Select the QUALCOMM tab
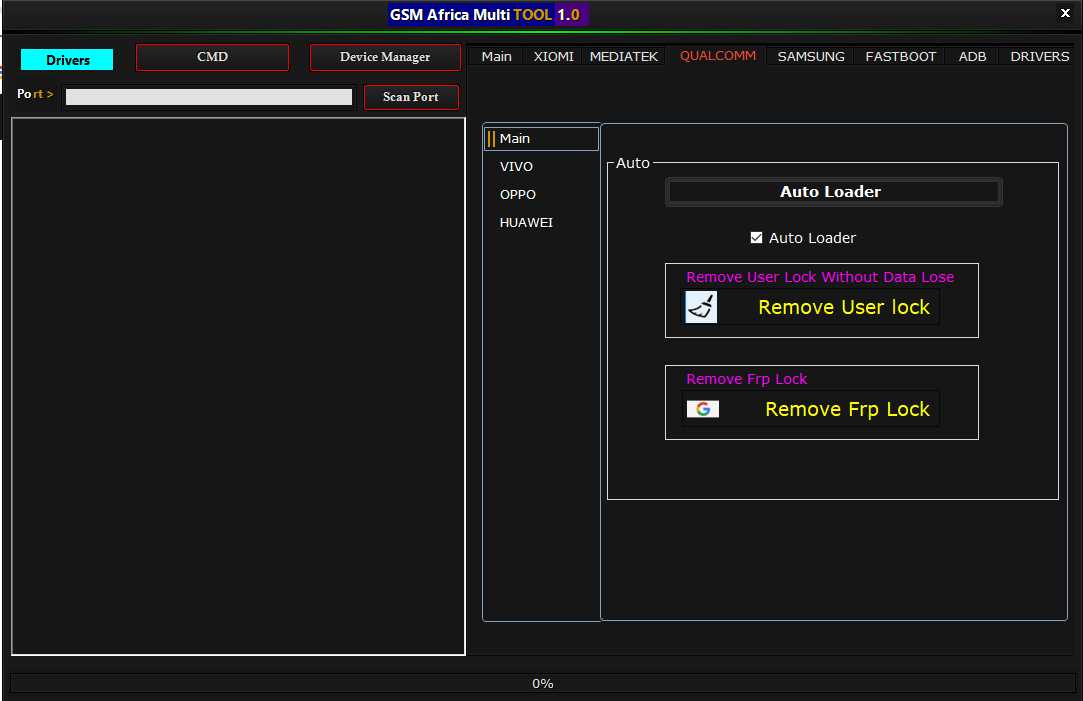The width and height of the screenshot is (1083, 701). (x=717, y=56)
